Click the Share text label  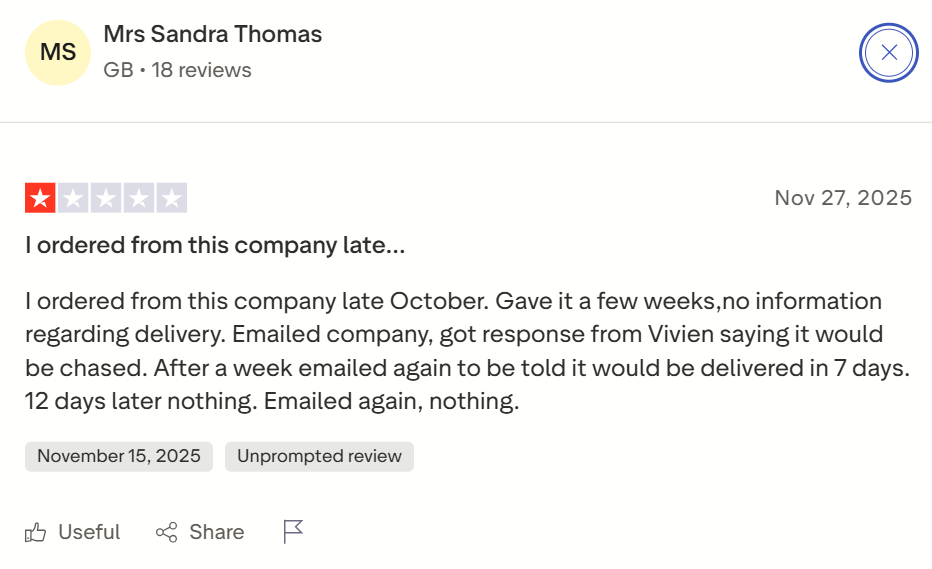pyautogui.click(x=217, y=532)
